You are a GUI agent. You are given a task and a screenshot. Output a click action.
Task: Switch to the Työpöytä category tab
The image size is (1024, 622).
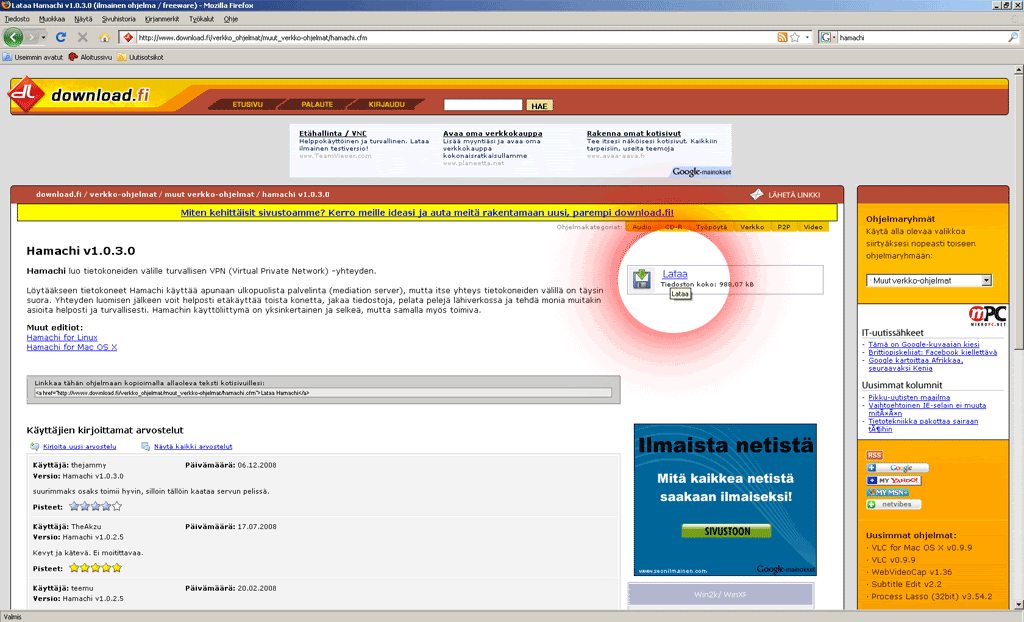(x=711, y=227)
